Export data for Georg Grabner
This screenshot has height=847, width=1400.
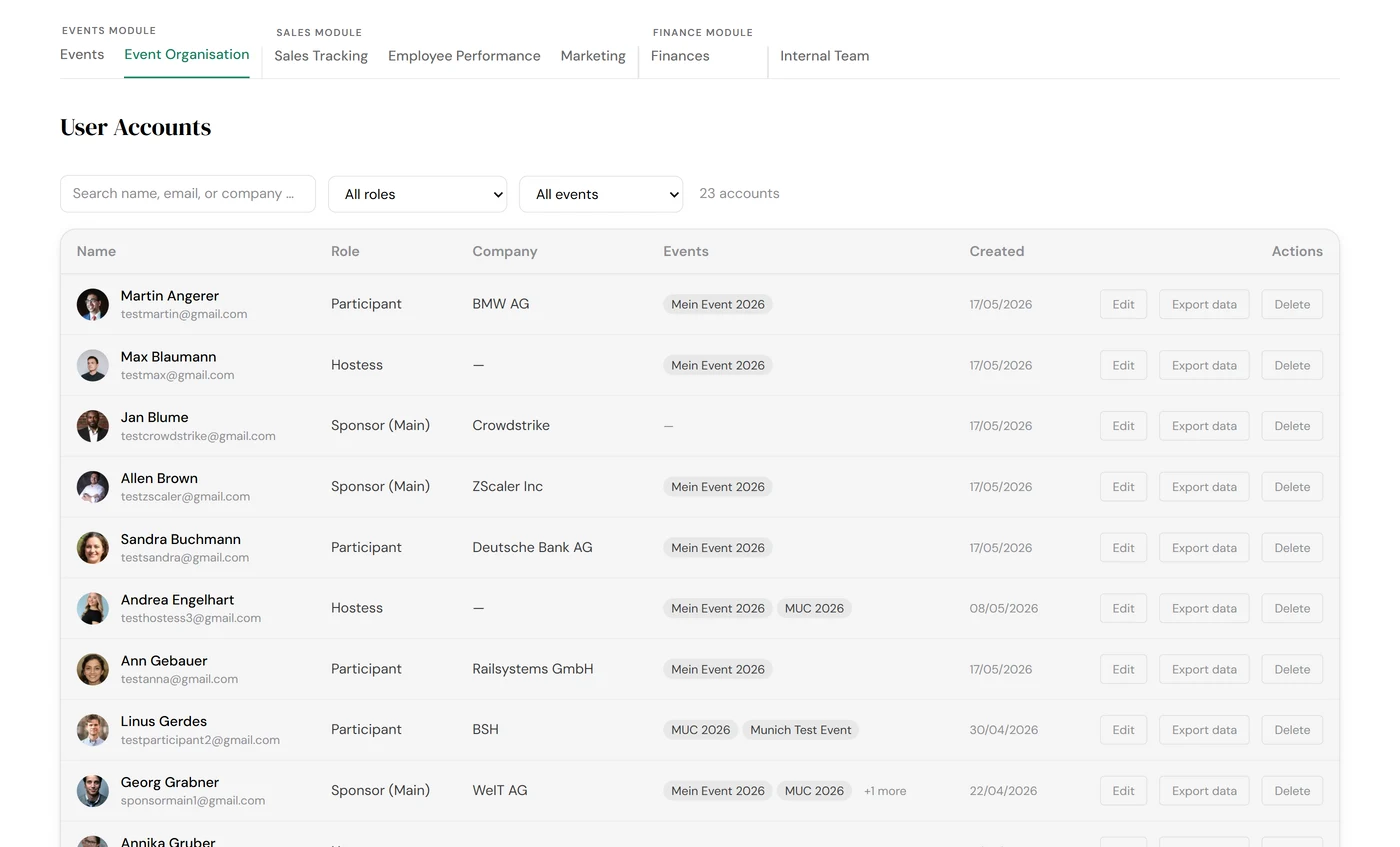pos(1204,791)
